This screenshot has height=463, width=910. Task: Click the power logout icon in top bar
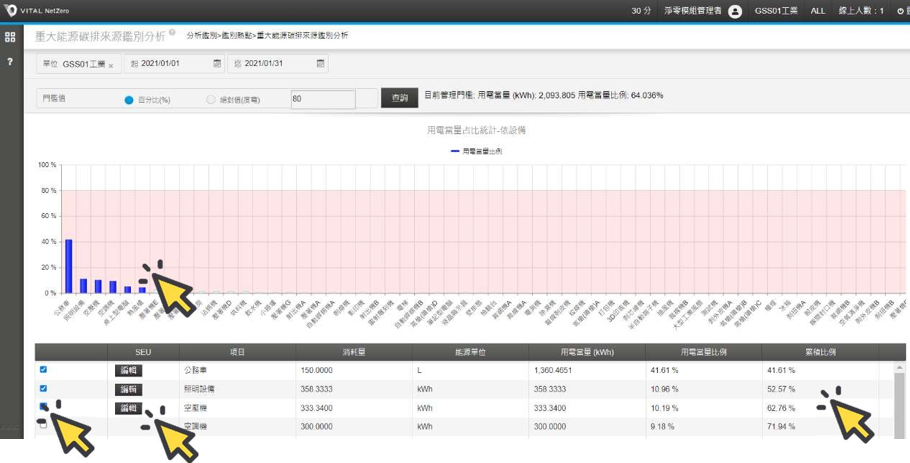[x=901, y=11]
